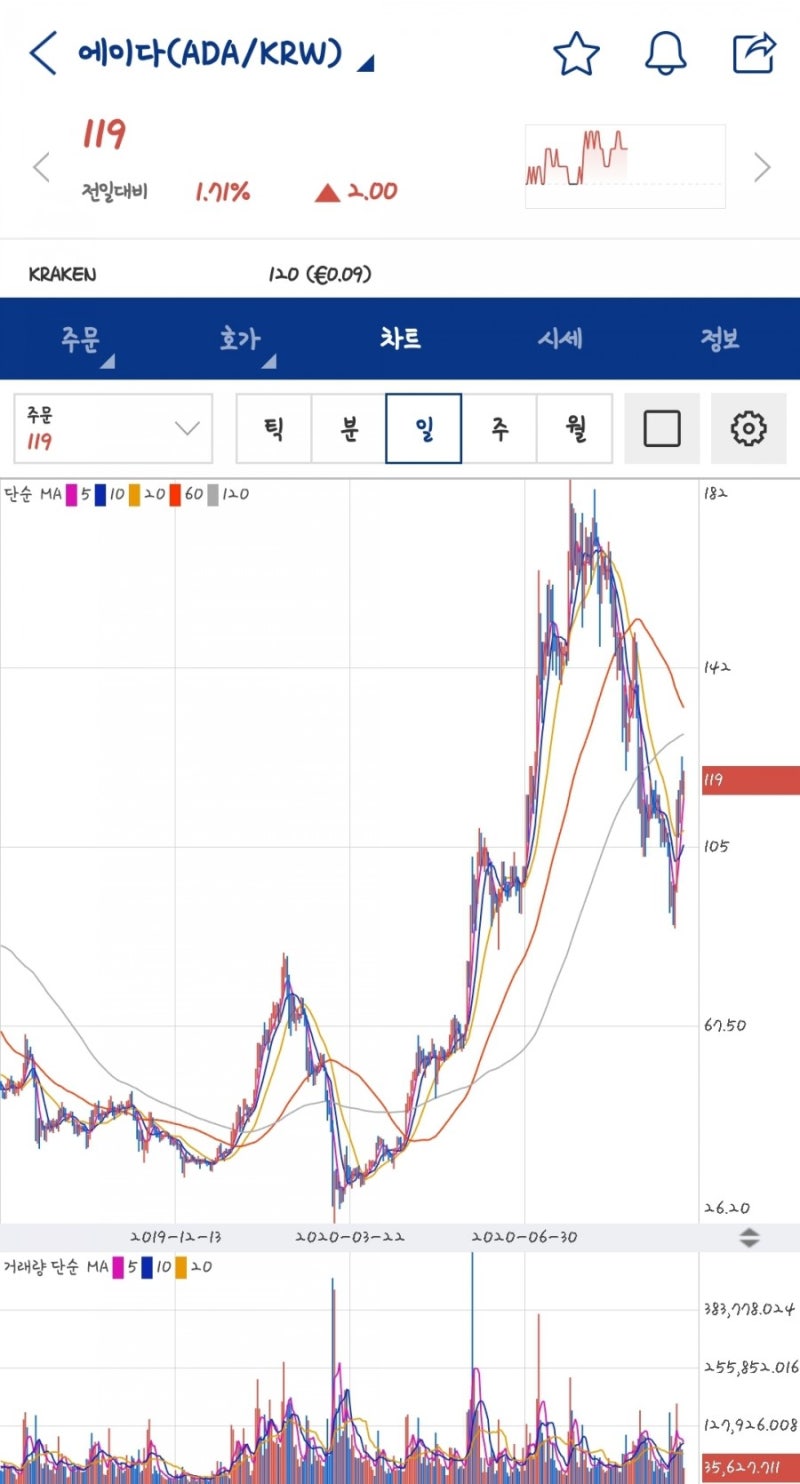Go to previous coin with left chevron
The image size is (800, 1484).
click(x=41, y=167)
